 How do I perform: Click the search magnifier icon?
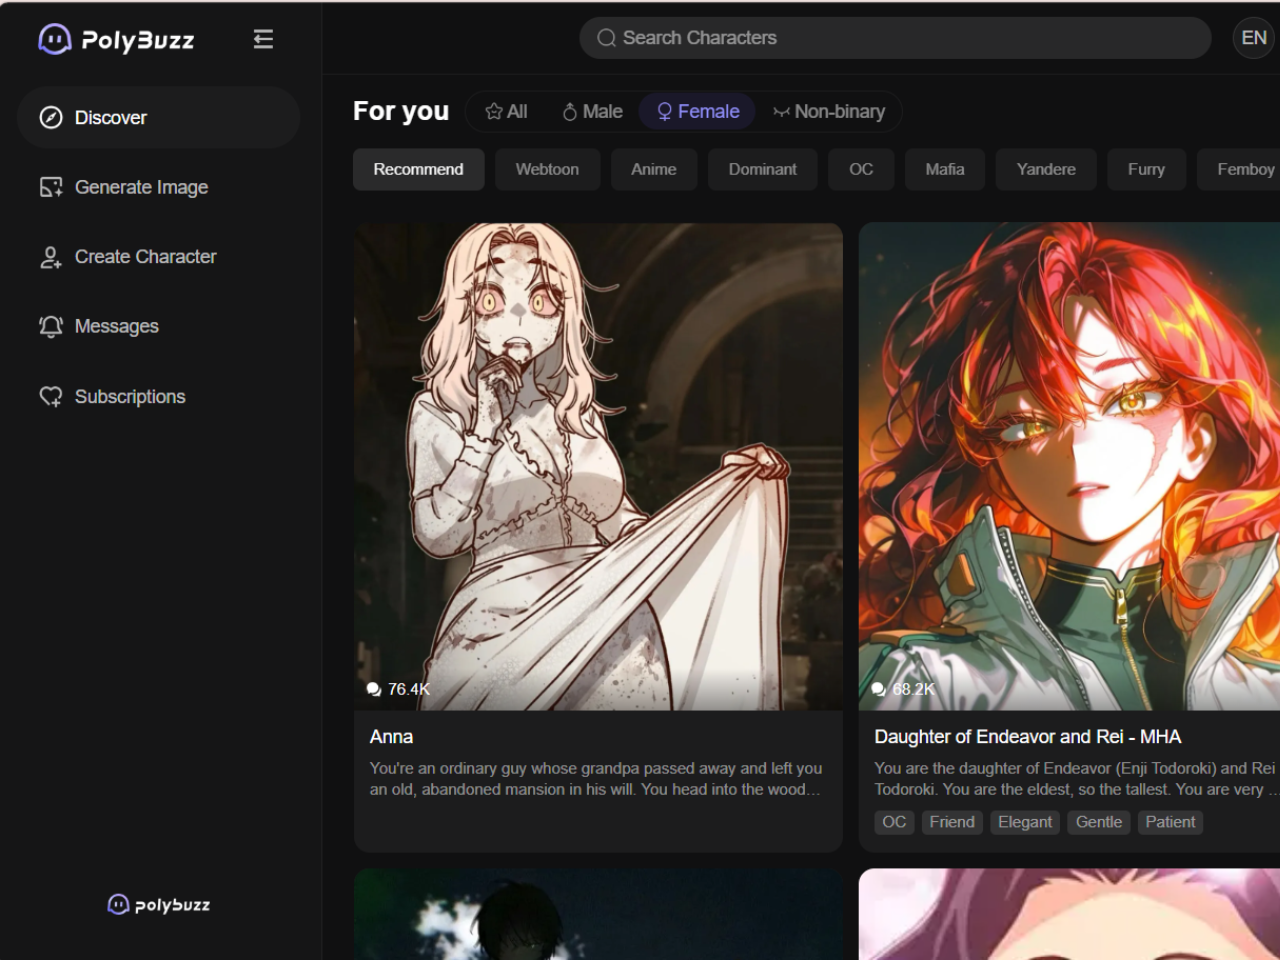(606, 38)
